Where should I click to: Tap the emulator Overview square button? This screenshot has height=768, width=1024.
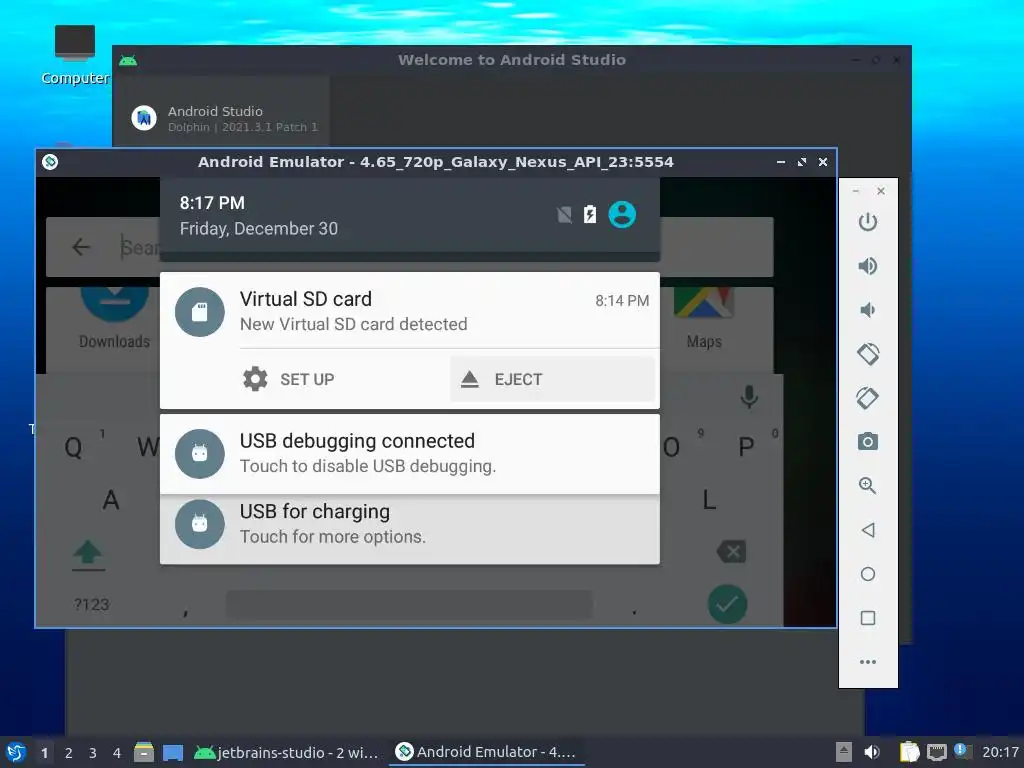(x=867, y=618)
